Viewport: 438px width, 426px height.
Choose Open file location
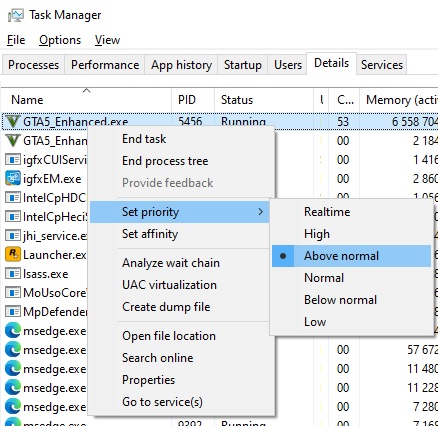(182, 336)
